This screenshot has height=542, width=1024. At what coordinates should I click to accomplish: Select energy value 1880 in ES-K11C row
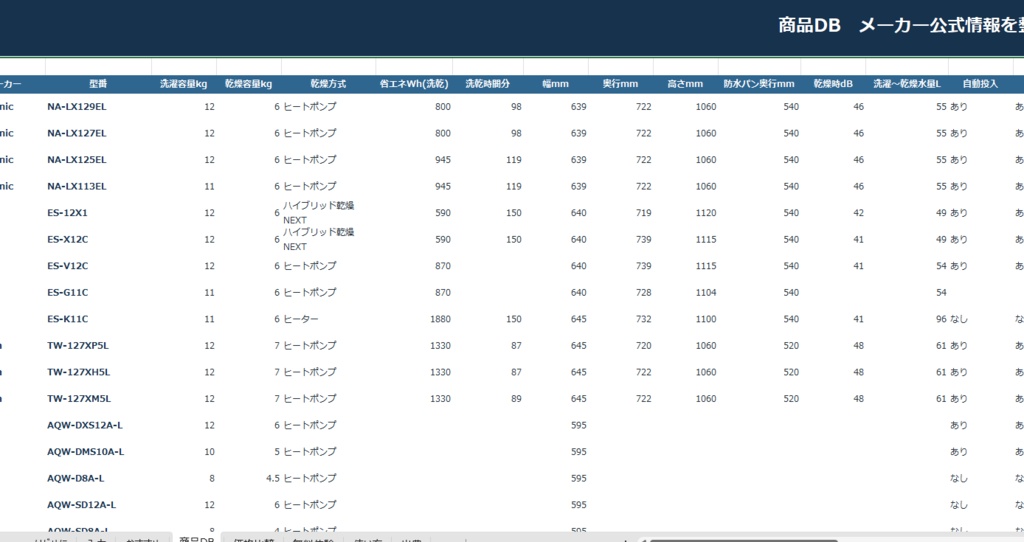pyautogui.click(x=440, y=319)
